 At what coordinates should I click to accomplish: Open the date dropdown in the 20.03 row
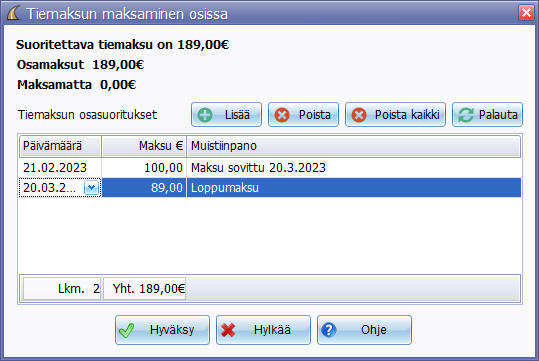pos(91,188)
